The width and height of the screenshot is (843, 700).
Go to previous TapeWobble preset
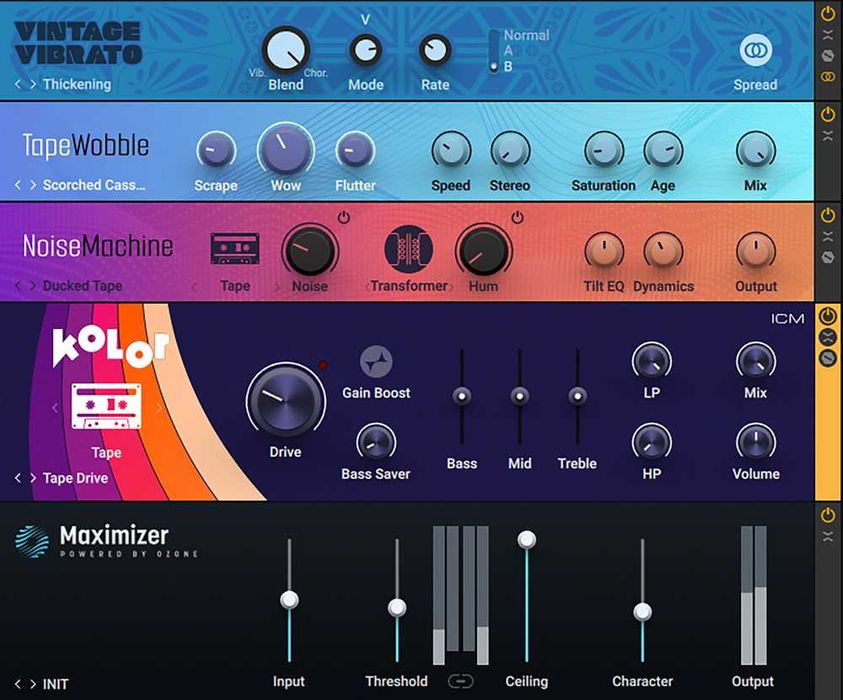coord(18,185)
